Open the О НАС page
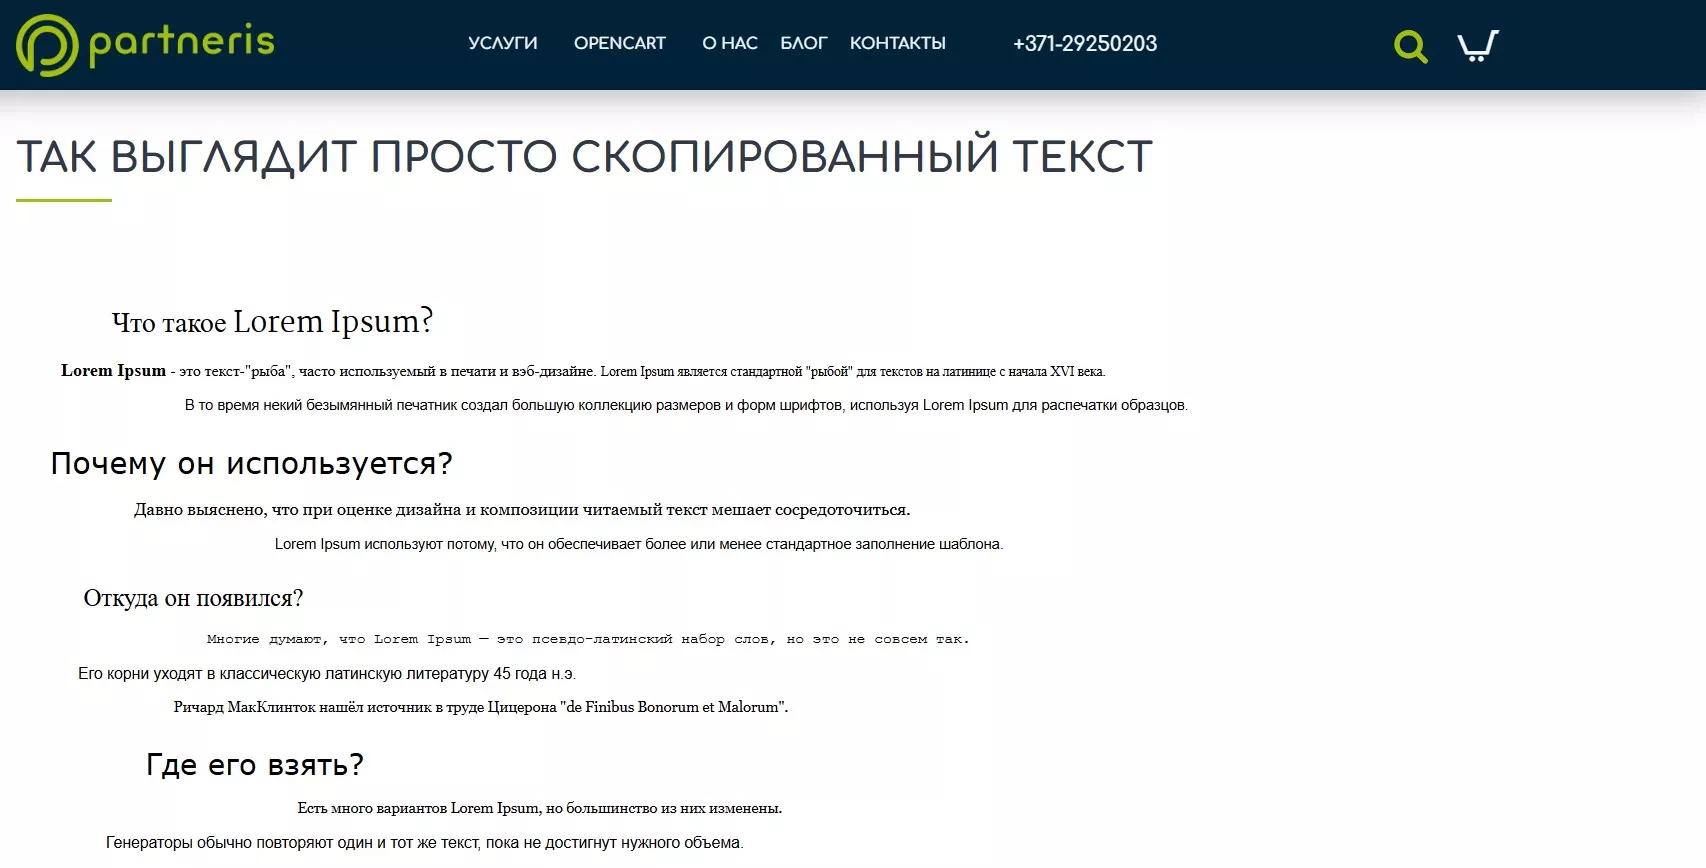This screenshot has width=1706, height=868. (x=729, y=43)
